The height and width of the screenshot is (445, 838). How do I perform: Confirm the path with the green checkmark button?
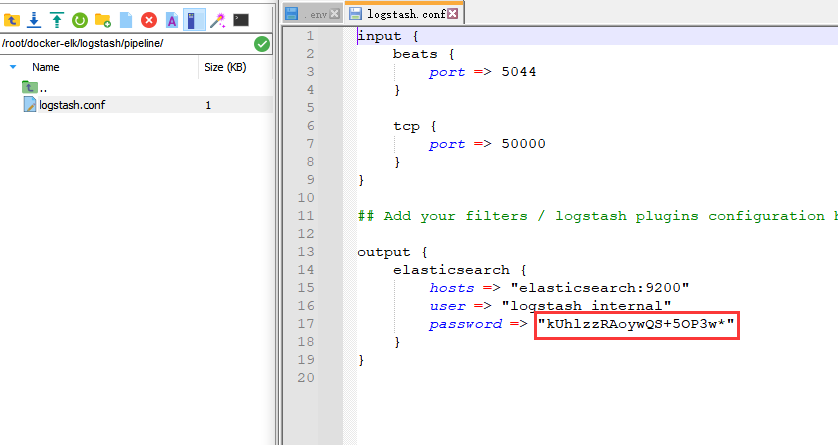(x=262, y=44)
